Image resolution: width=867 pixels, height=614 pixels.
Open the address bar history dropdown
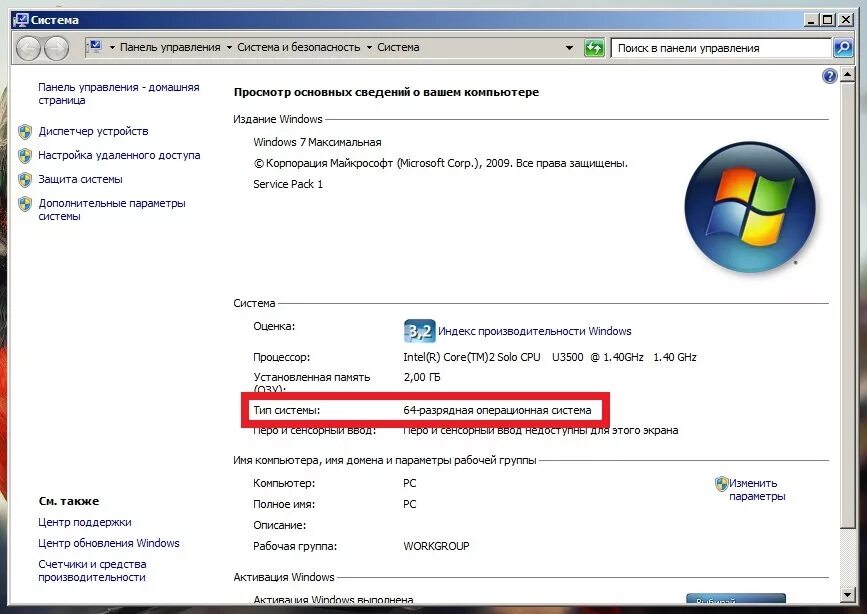(569, 48)
